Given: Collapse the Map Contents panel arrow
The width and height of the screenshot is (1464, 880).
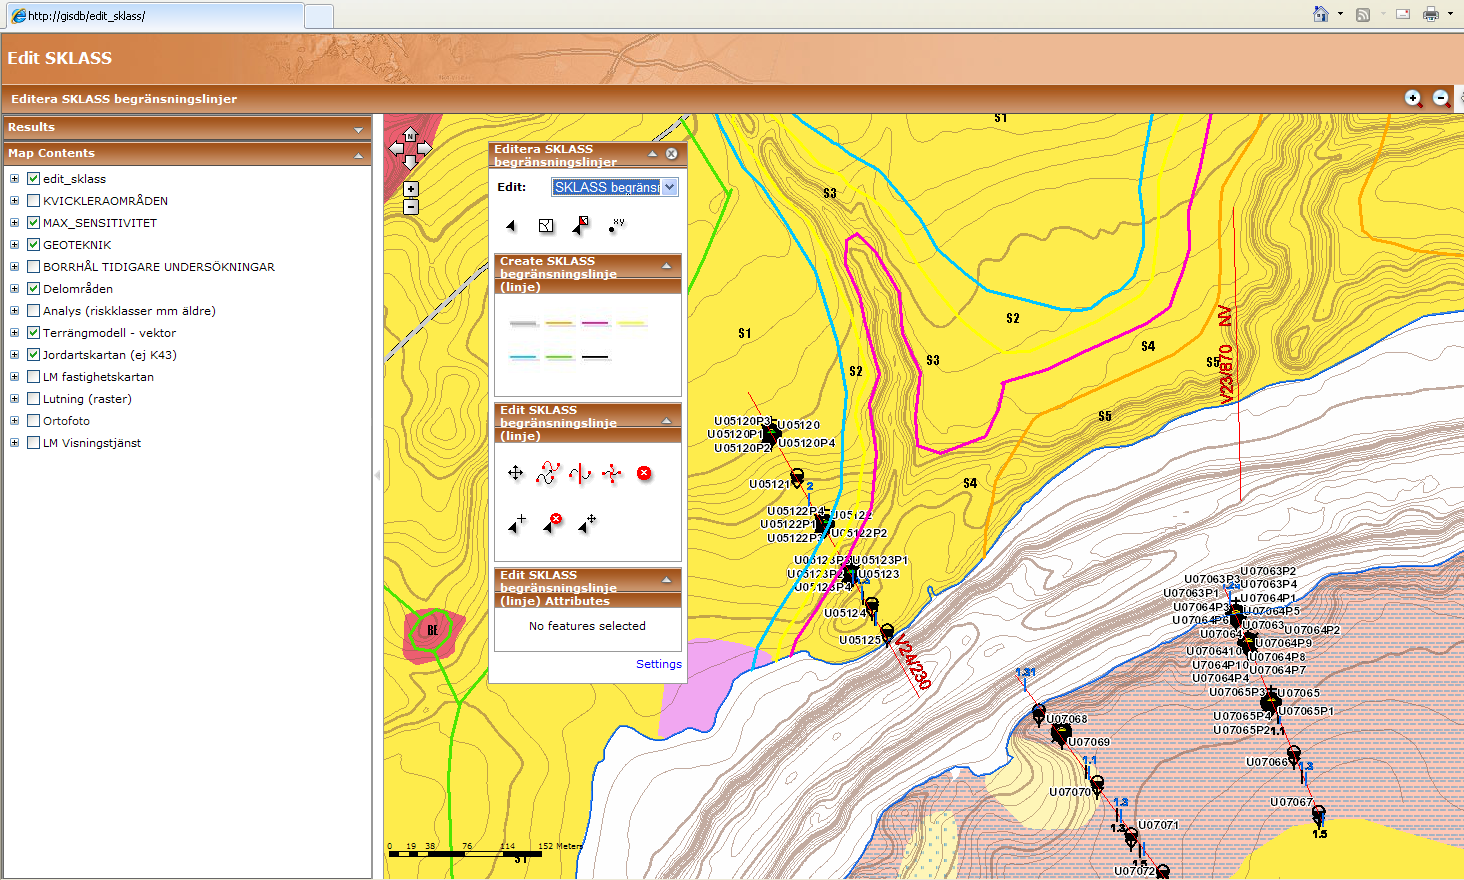Looking at the screenshot, I should 358,155.
